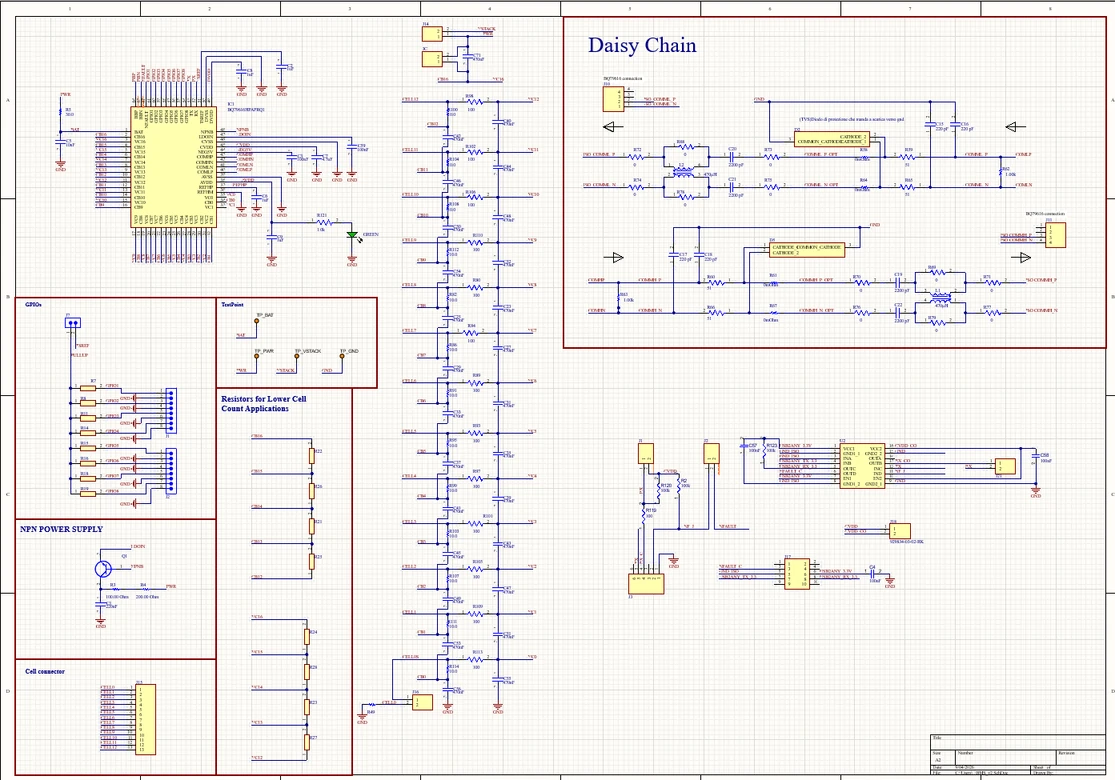
Task: Click the Revision field in title block
Action: [x=1081, y=756]
